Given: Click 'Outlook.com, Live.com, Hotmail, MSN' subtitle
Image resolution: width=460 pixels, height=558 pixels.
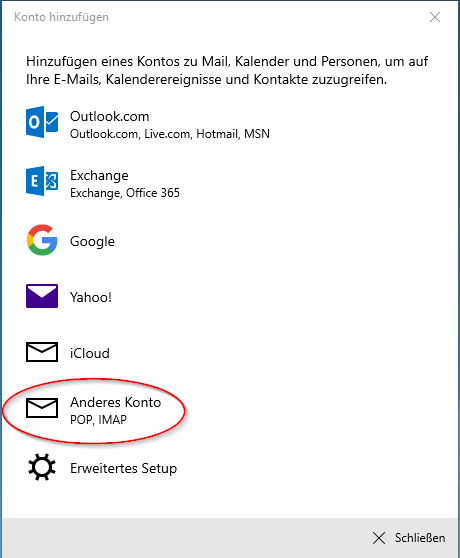Looking at the screenshot, I should pos(170,134).
